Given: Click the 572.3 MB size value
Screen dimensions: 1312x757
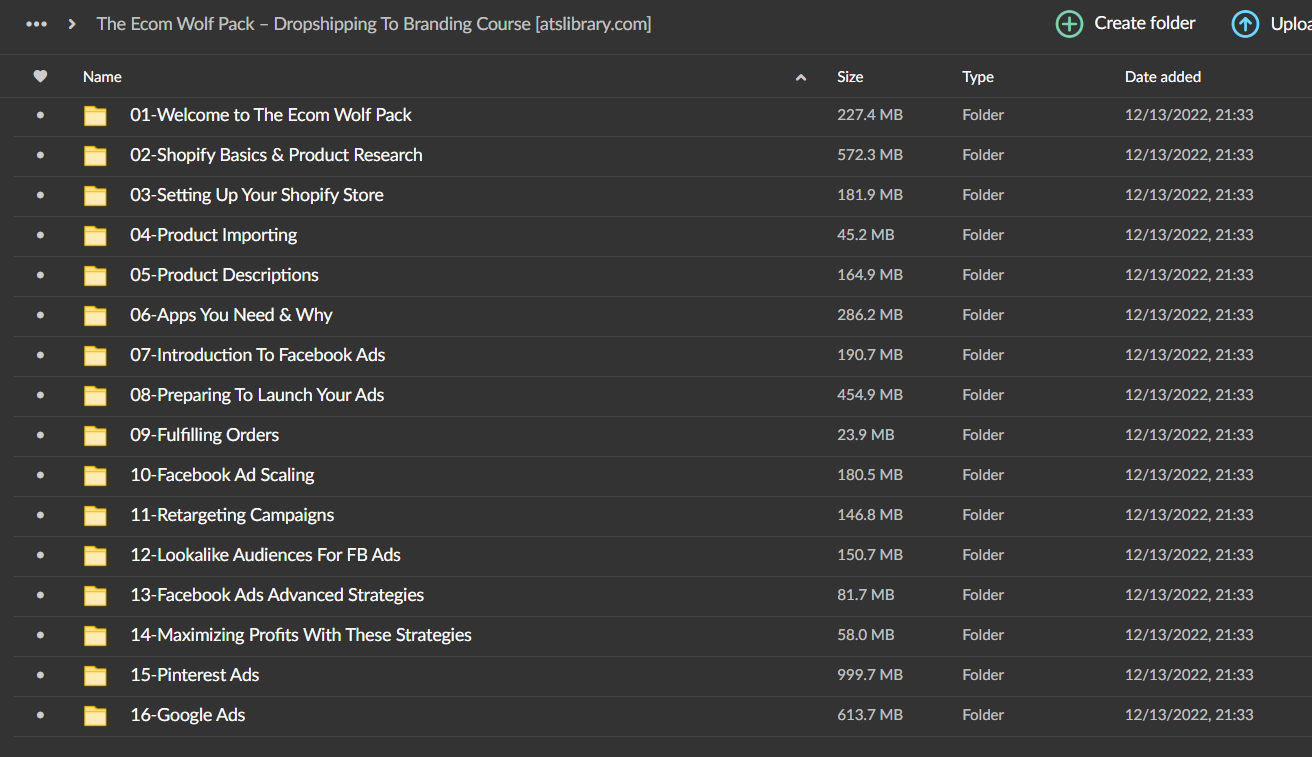Looking at the screenshot, I should 870,155.
